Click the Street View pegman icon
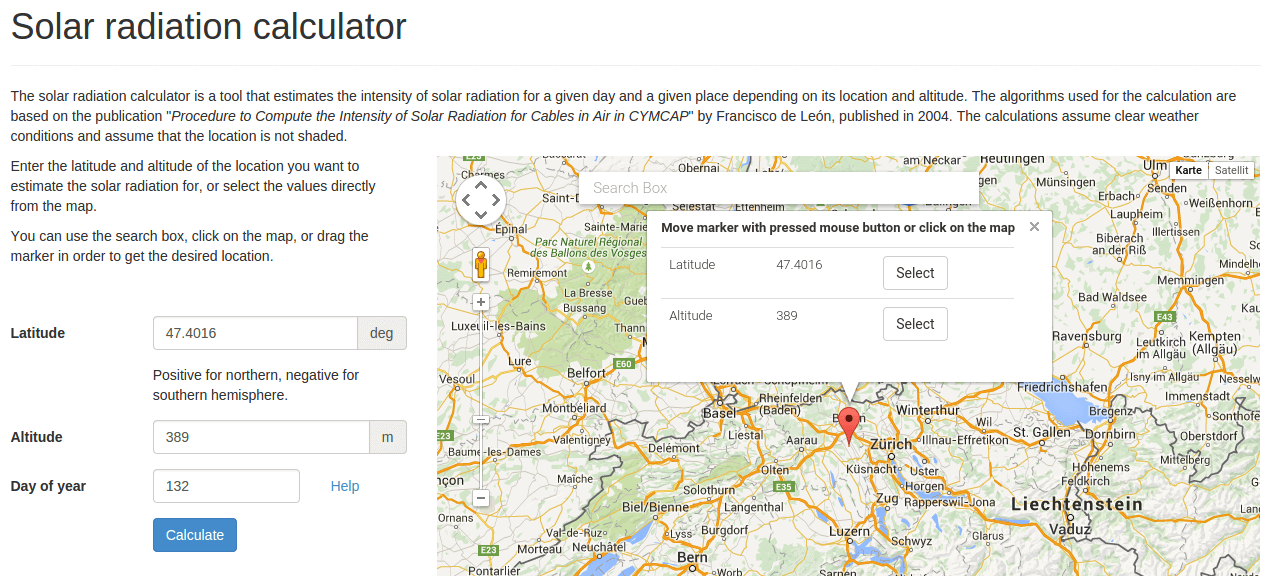This screenshot has width=1272, height=576. (481, 265)
